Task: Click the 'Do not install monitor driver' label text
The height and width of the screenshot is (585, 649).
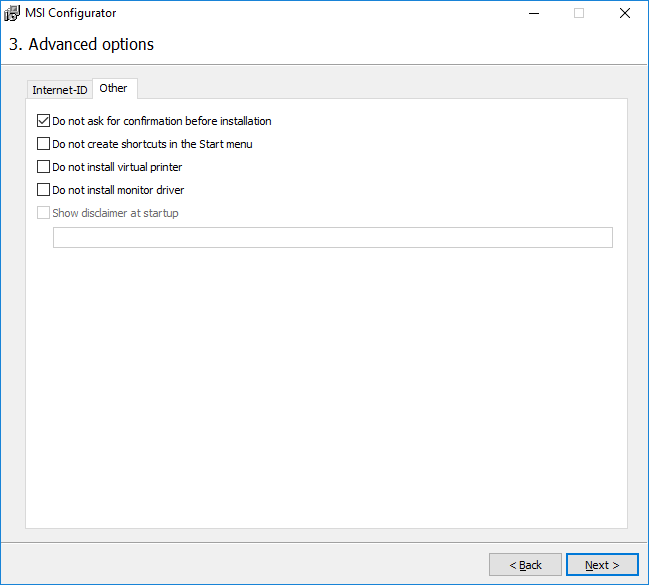Action: point(118,190)
